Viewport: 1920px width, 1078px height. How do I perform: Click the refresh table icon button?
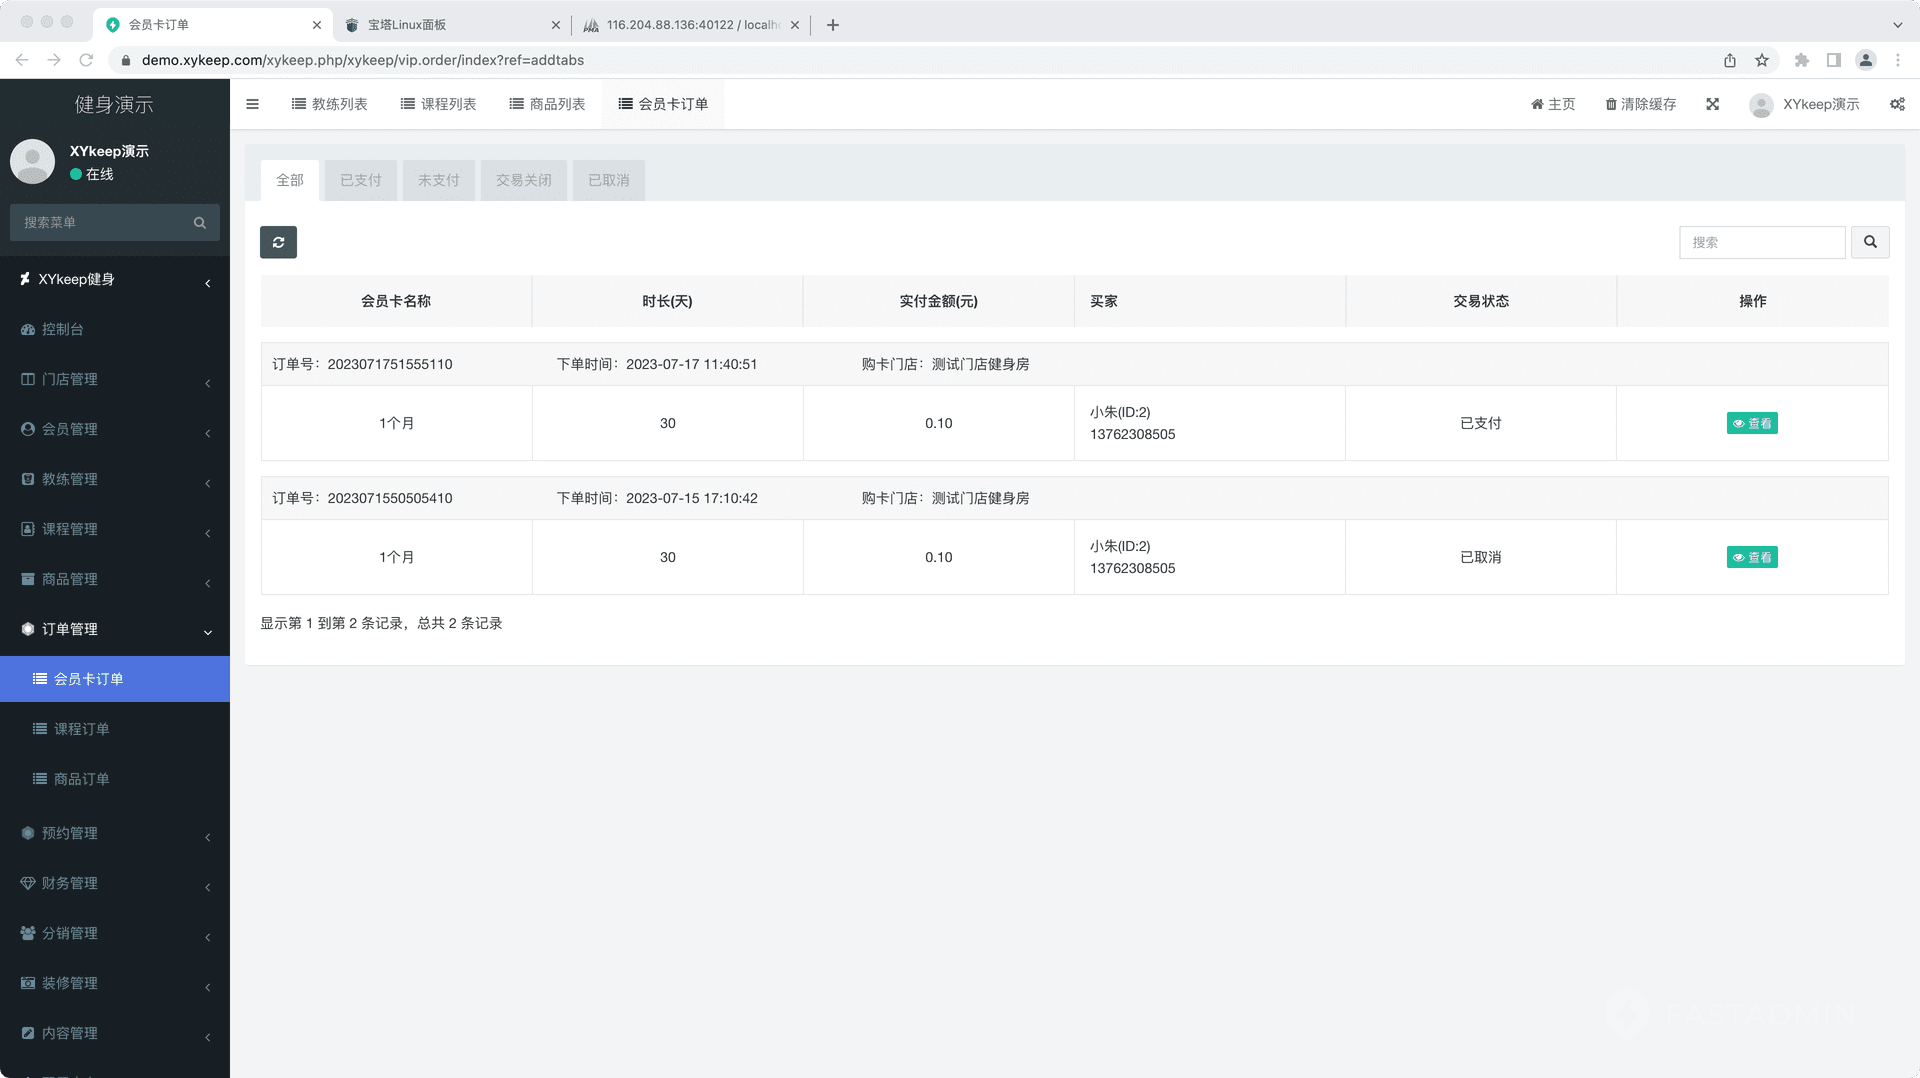(x=278, y=242)
